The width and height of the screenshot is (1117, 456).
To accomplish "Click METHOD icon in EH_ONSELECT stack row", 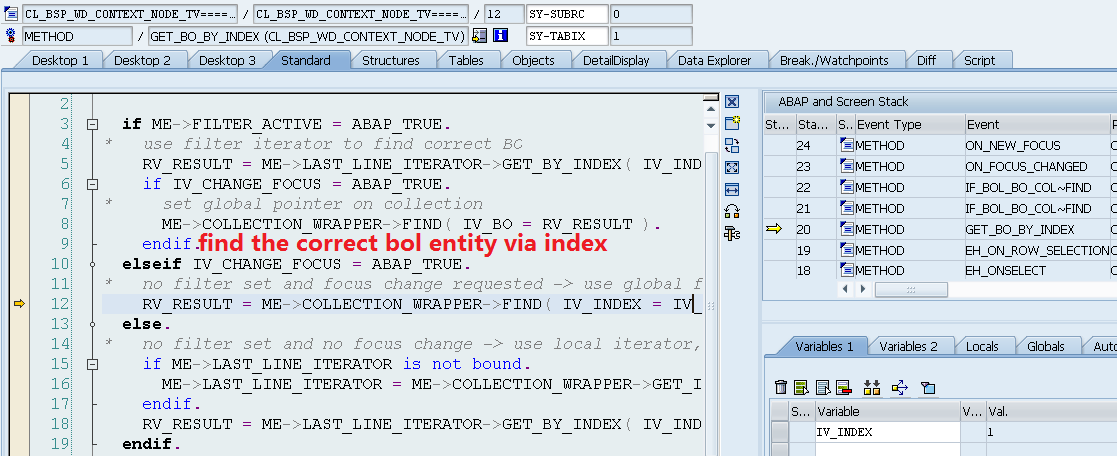I will [847, 271].
